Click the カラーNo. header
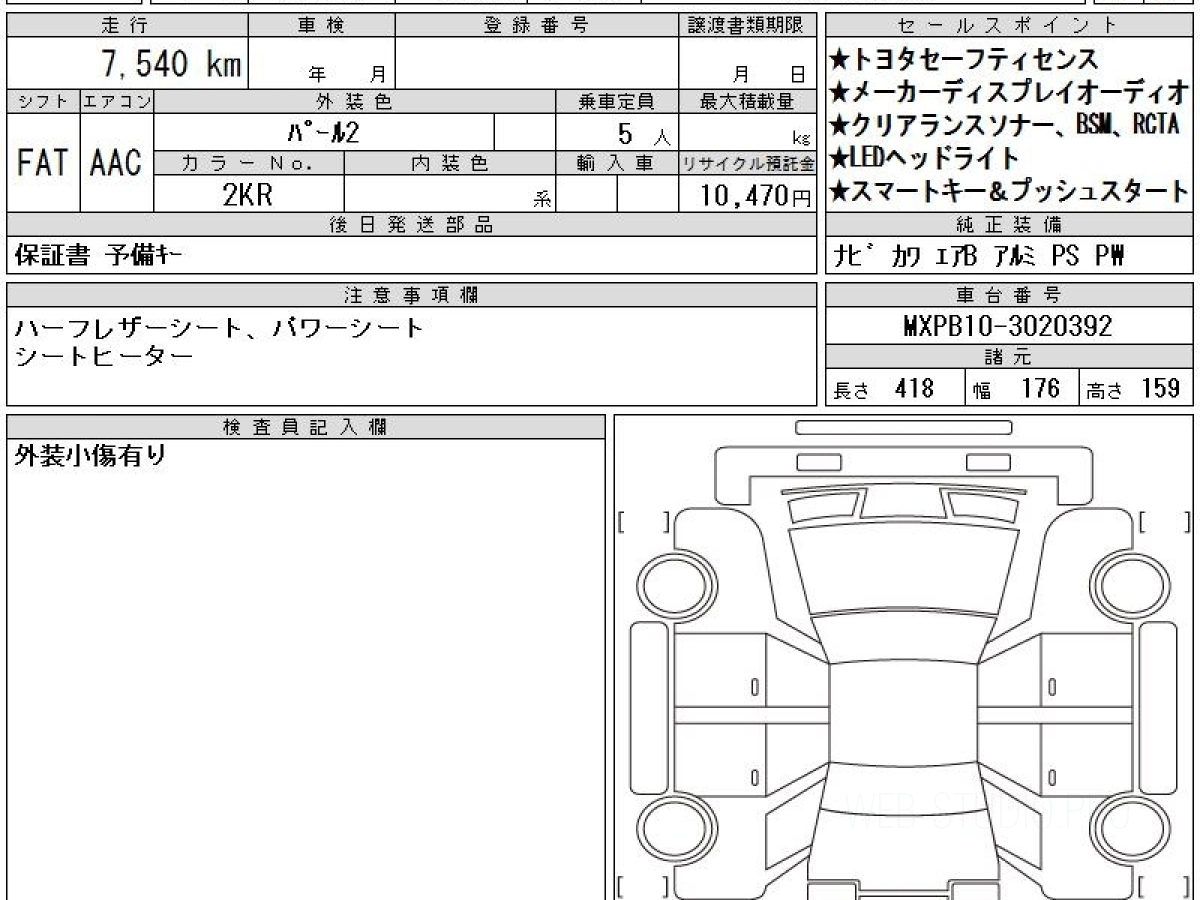 pyautogui.click(x=249, y=163)
